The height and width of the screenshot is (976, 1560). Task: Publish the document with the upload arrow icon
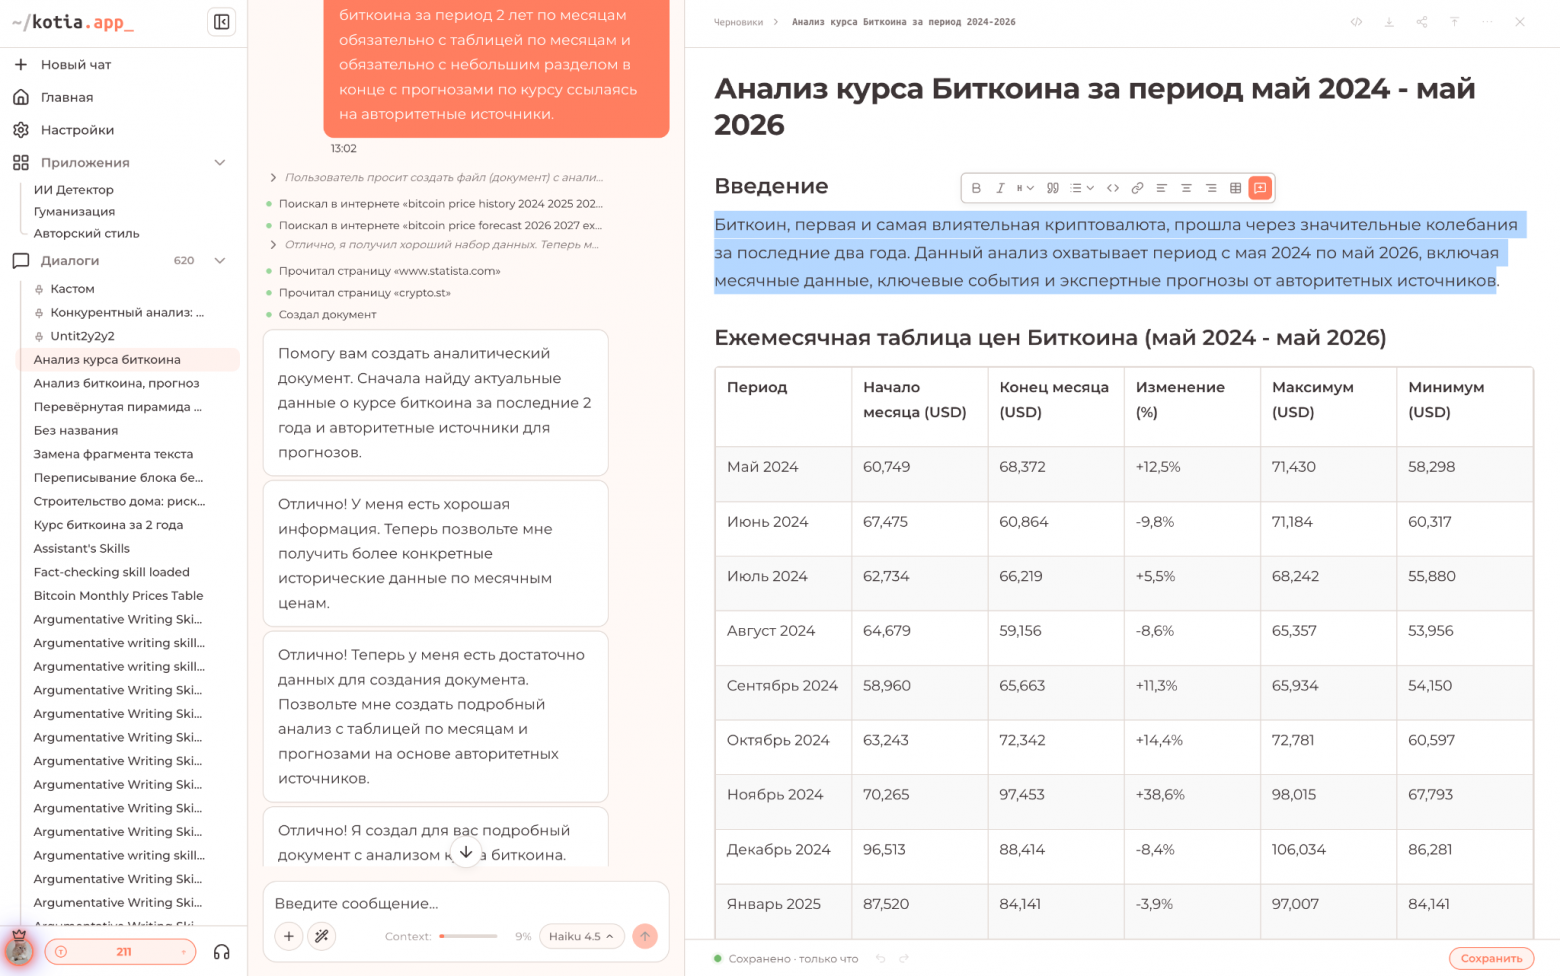pos(1454,22)
